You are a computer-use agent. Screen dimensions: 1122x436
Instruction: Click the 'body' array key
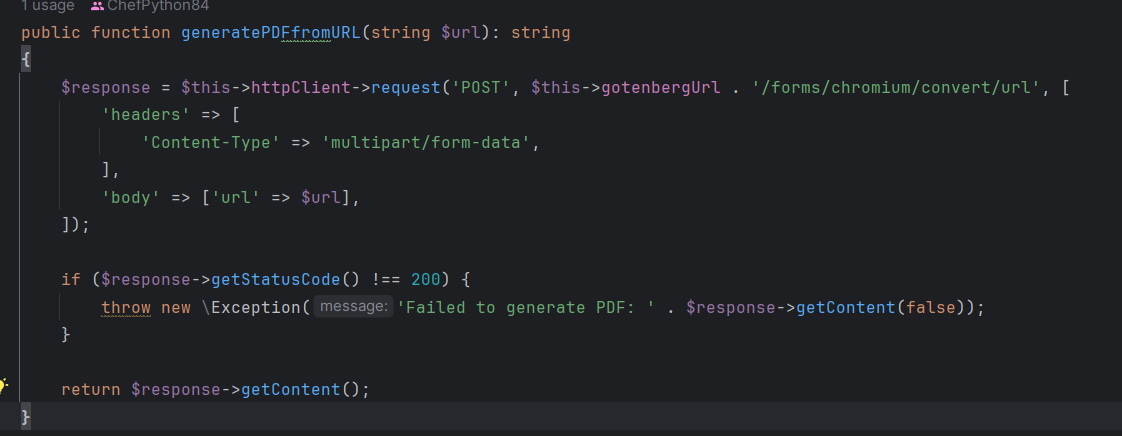[131, 198]
